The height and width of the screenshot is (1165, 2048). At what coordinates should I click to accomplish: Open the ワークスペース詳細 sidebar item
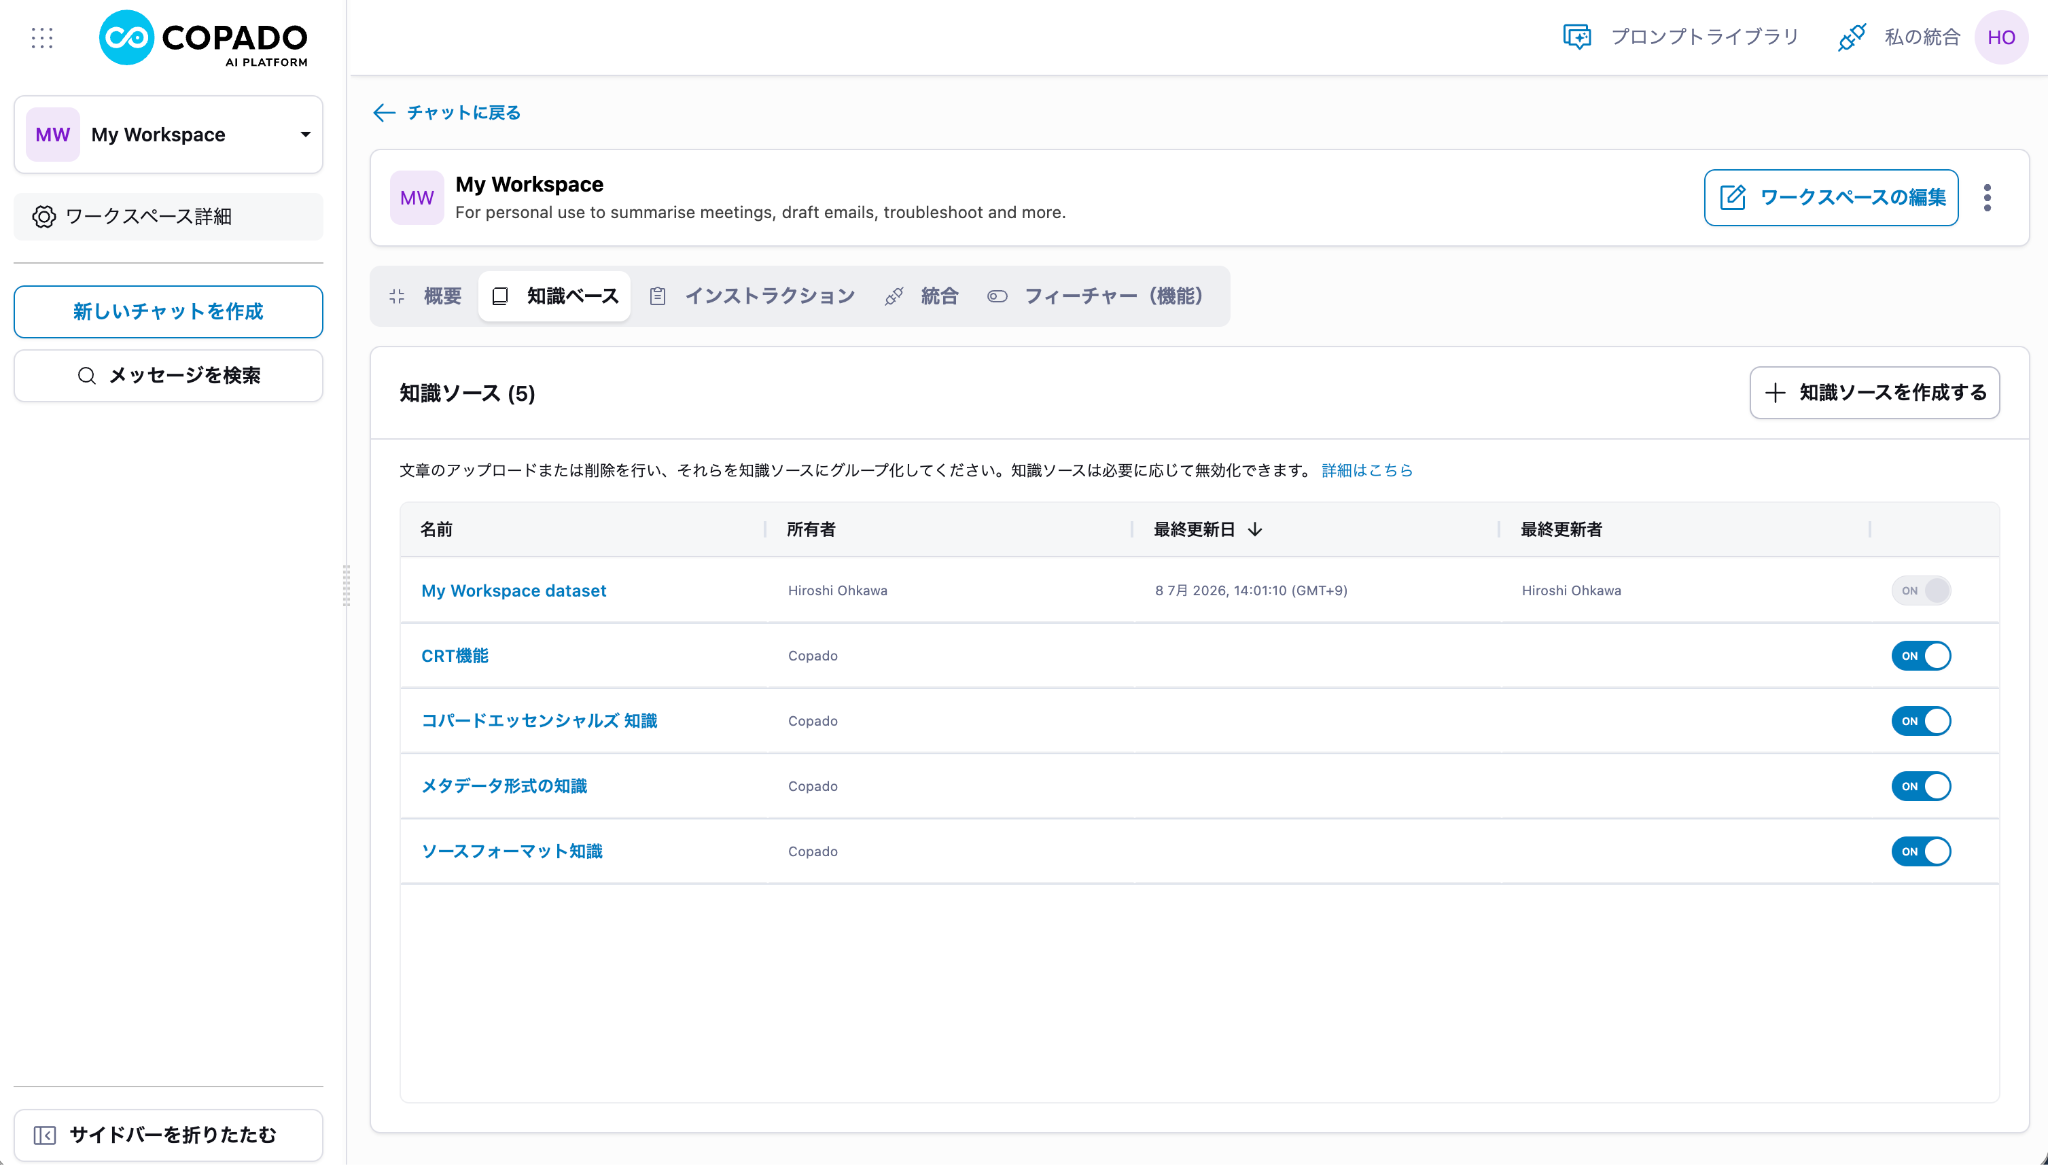coord(168,217)
